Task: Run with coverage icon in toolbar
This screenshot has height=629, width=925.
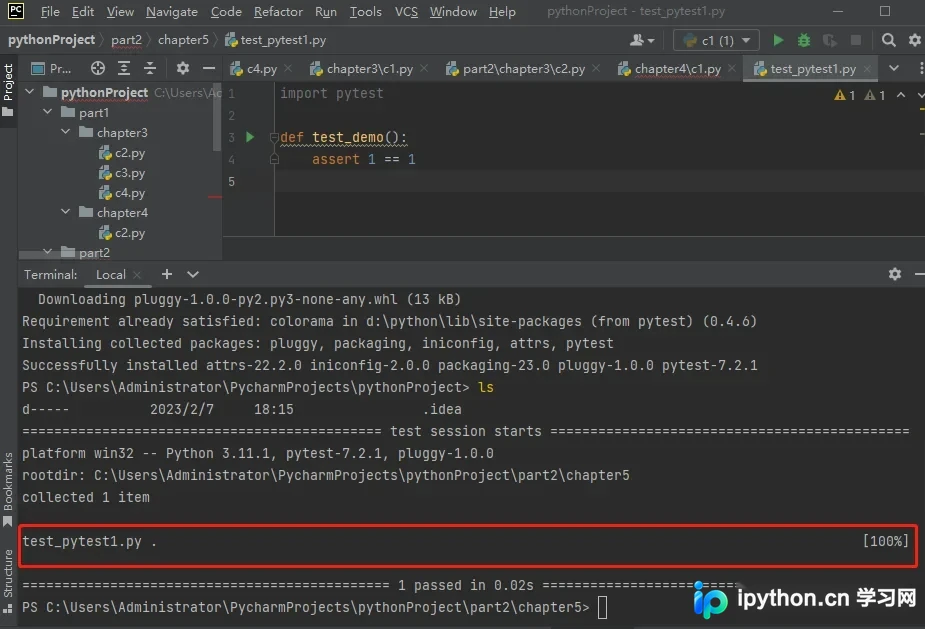Action: coord(829,40)
